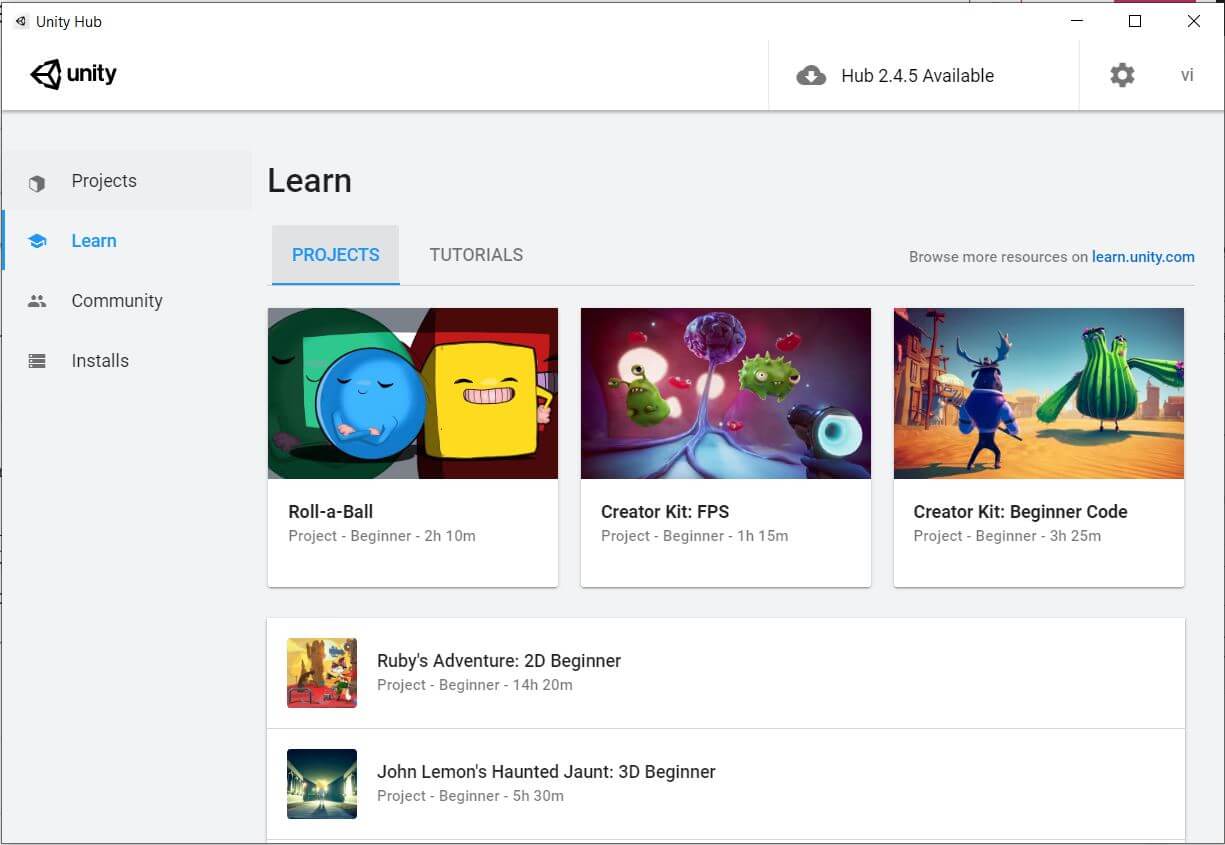1225x845 pixels.
Task: Go to Community section
Action: click(x=128, y=301)
